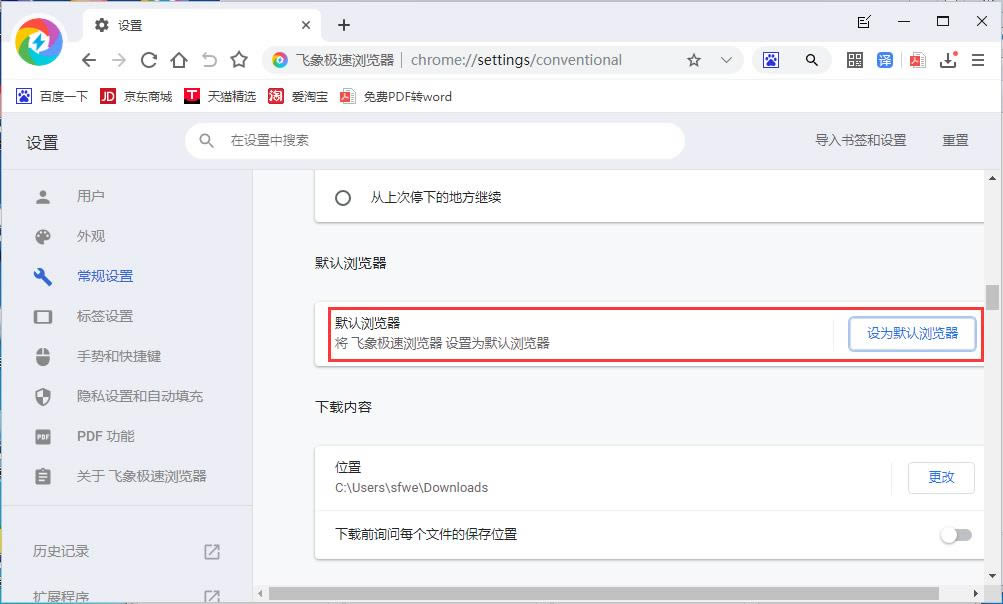This screenshot has width=1003, height=604.
Task: Click the Baidu paw search engine icon
Action: (771, 60)
